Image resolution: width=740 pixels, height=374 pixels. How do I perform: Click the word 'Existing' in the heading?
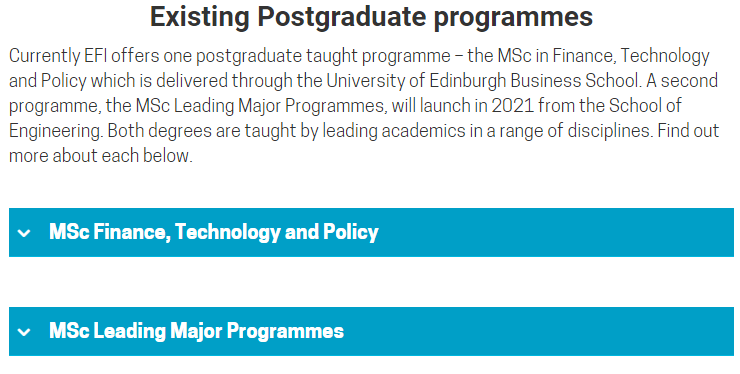(200, 17)
